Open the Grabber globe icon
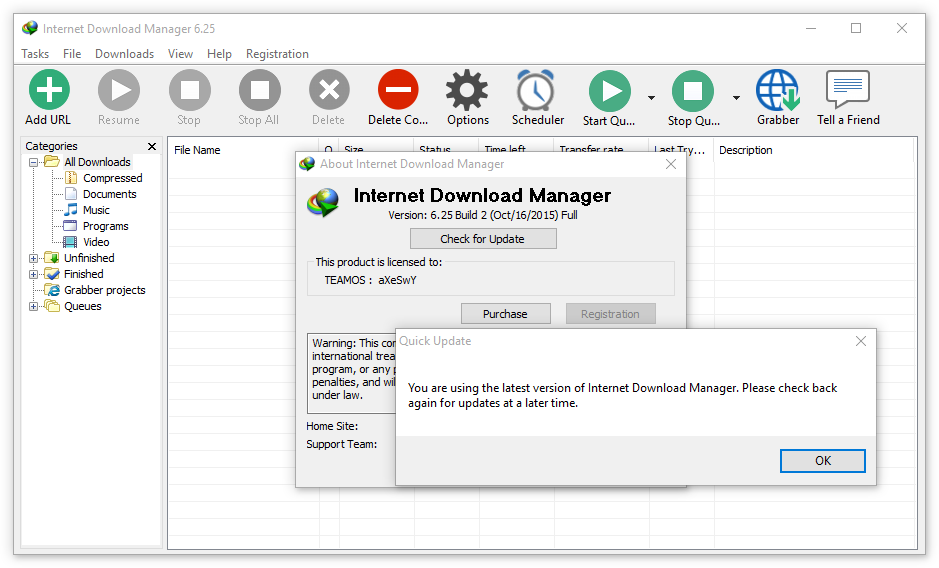Image resolution: width=939 pixels, height=568 pixels. pos(778,90)
